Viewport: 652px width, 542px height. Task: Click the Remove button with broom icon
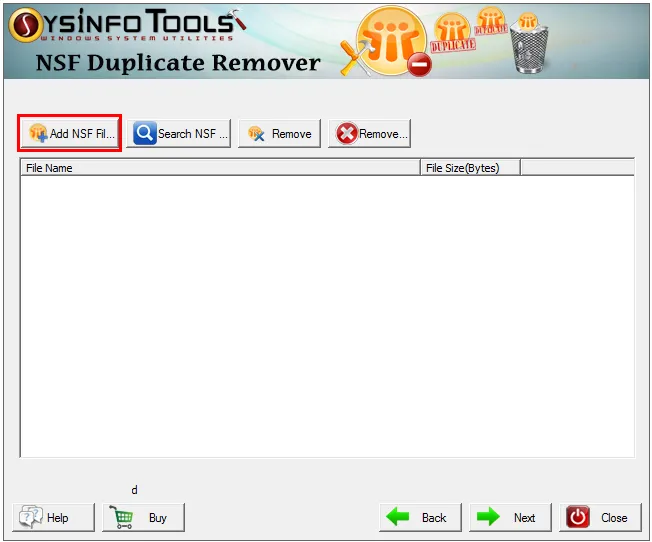click(279, 134)
